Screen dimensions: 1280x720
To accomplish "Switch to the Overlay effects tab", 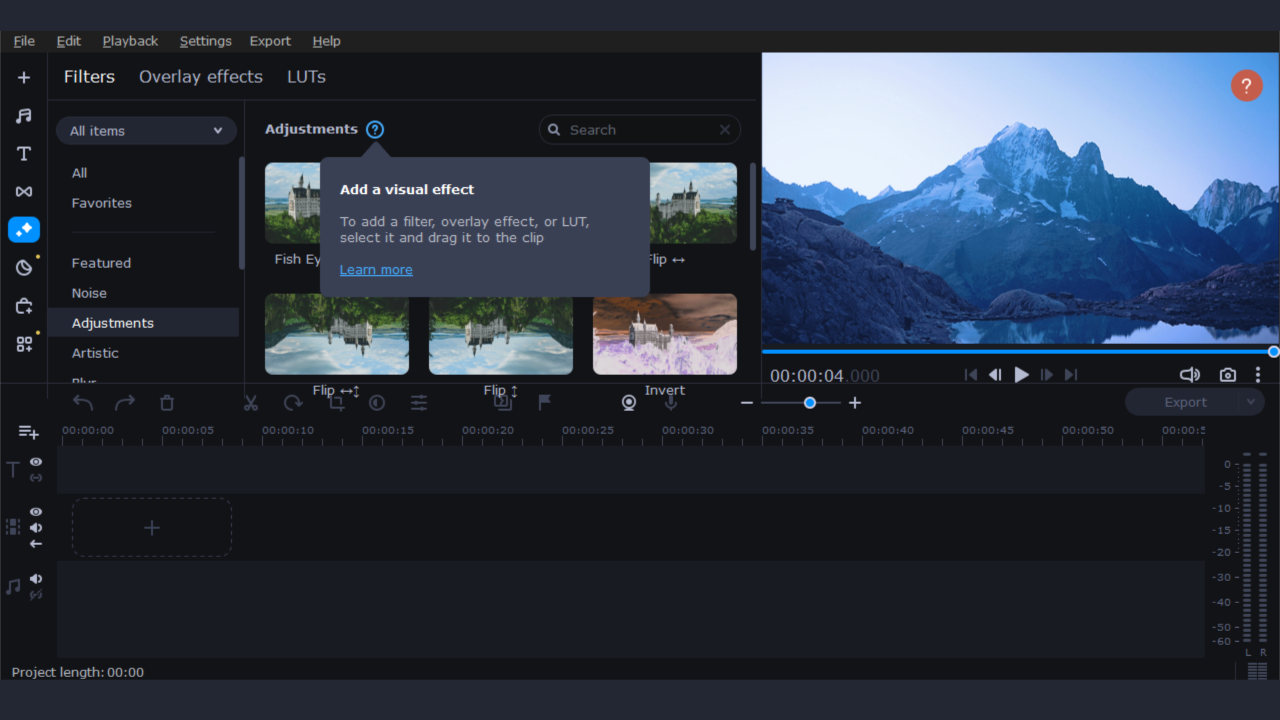I will [x=201, y=77].
